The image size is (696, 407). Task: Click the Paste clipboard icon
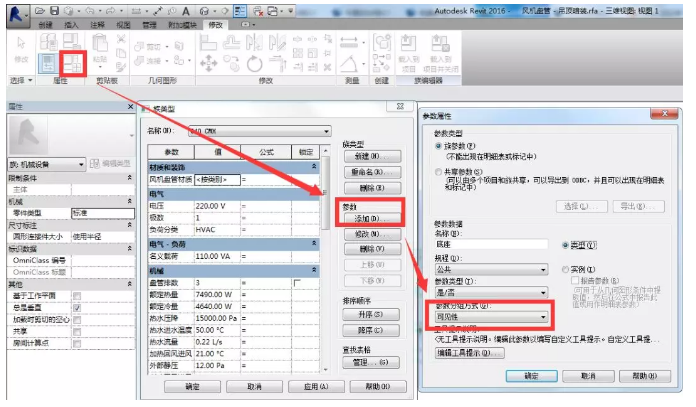click(100, 44)
